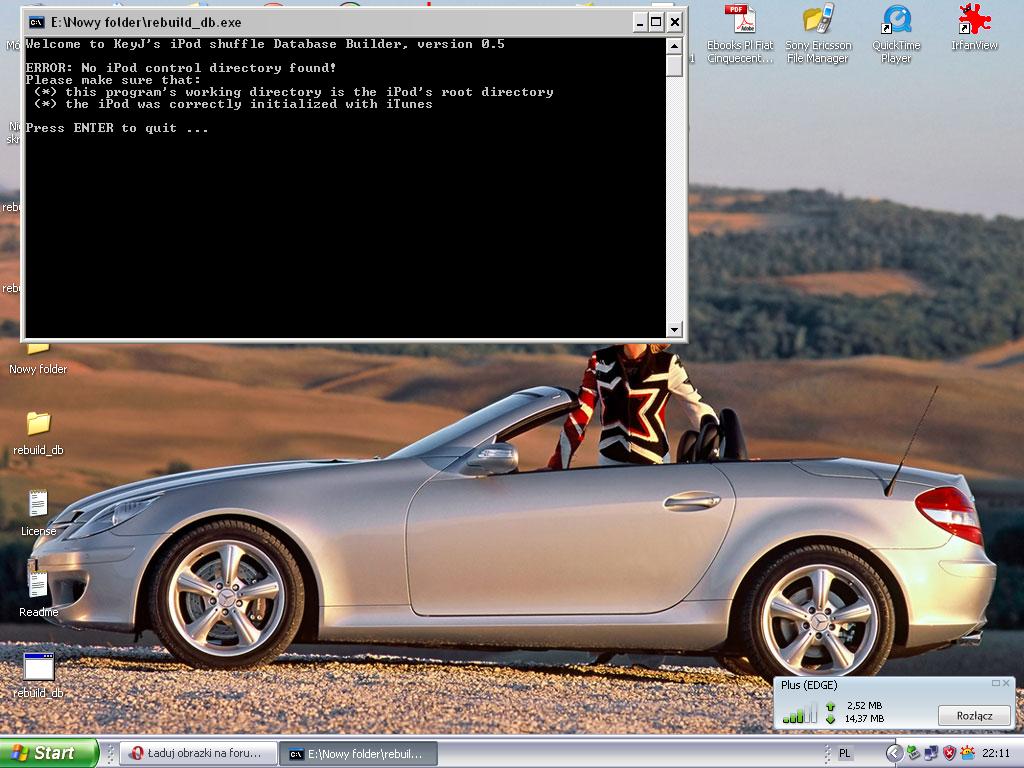Launch IrfanView from the desktop
This screenshot has width=1024, height=768.
point(974,27)
